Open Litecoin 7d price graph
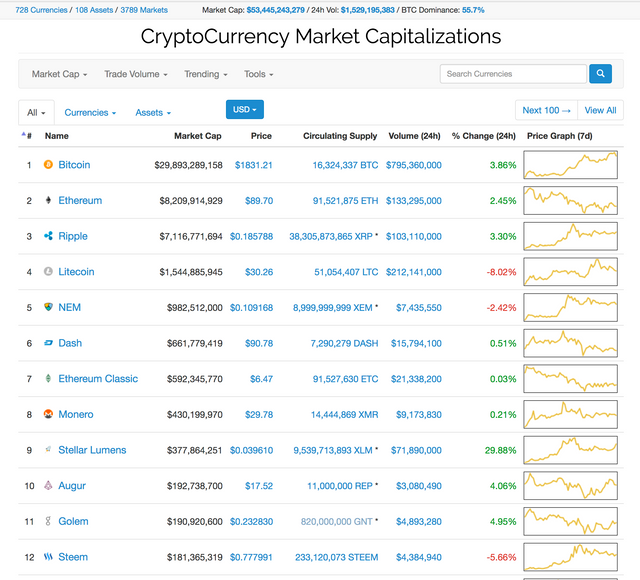This screenshot has height=580, width=640. pyautogui.click(x=570, y=271)
